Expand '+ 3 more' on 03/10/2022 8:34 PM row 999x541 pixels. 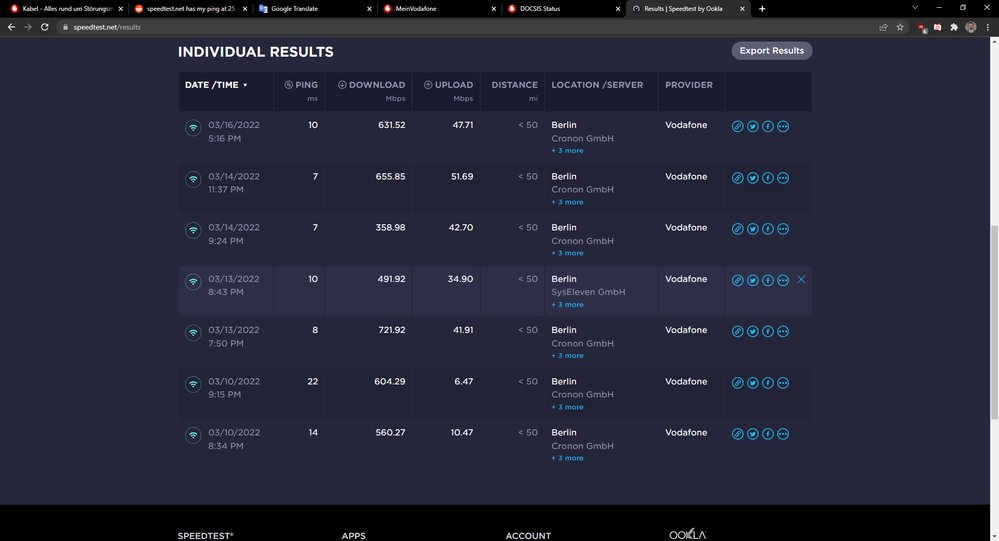tap(567, 458)
